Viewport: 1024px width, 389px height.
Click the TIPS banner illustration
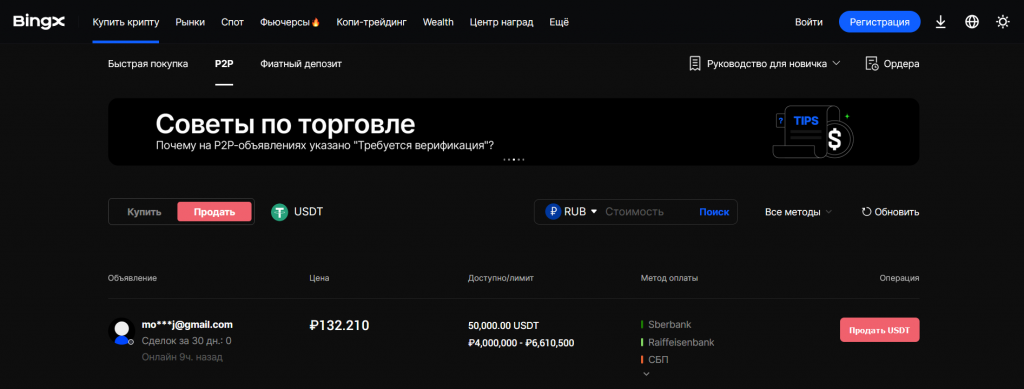[814, 131]
